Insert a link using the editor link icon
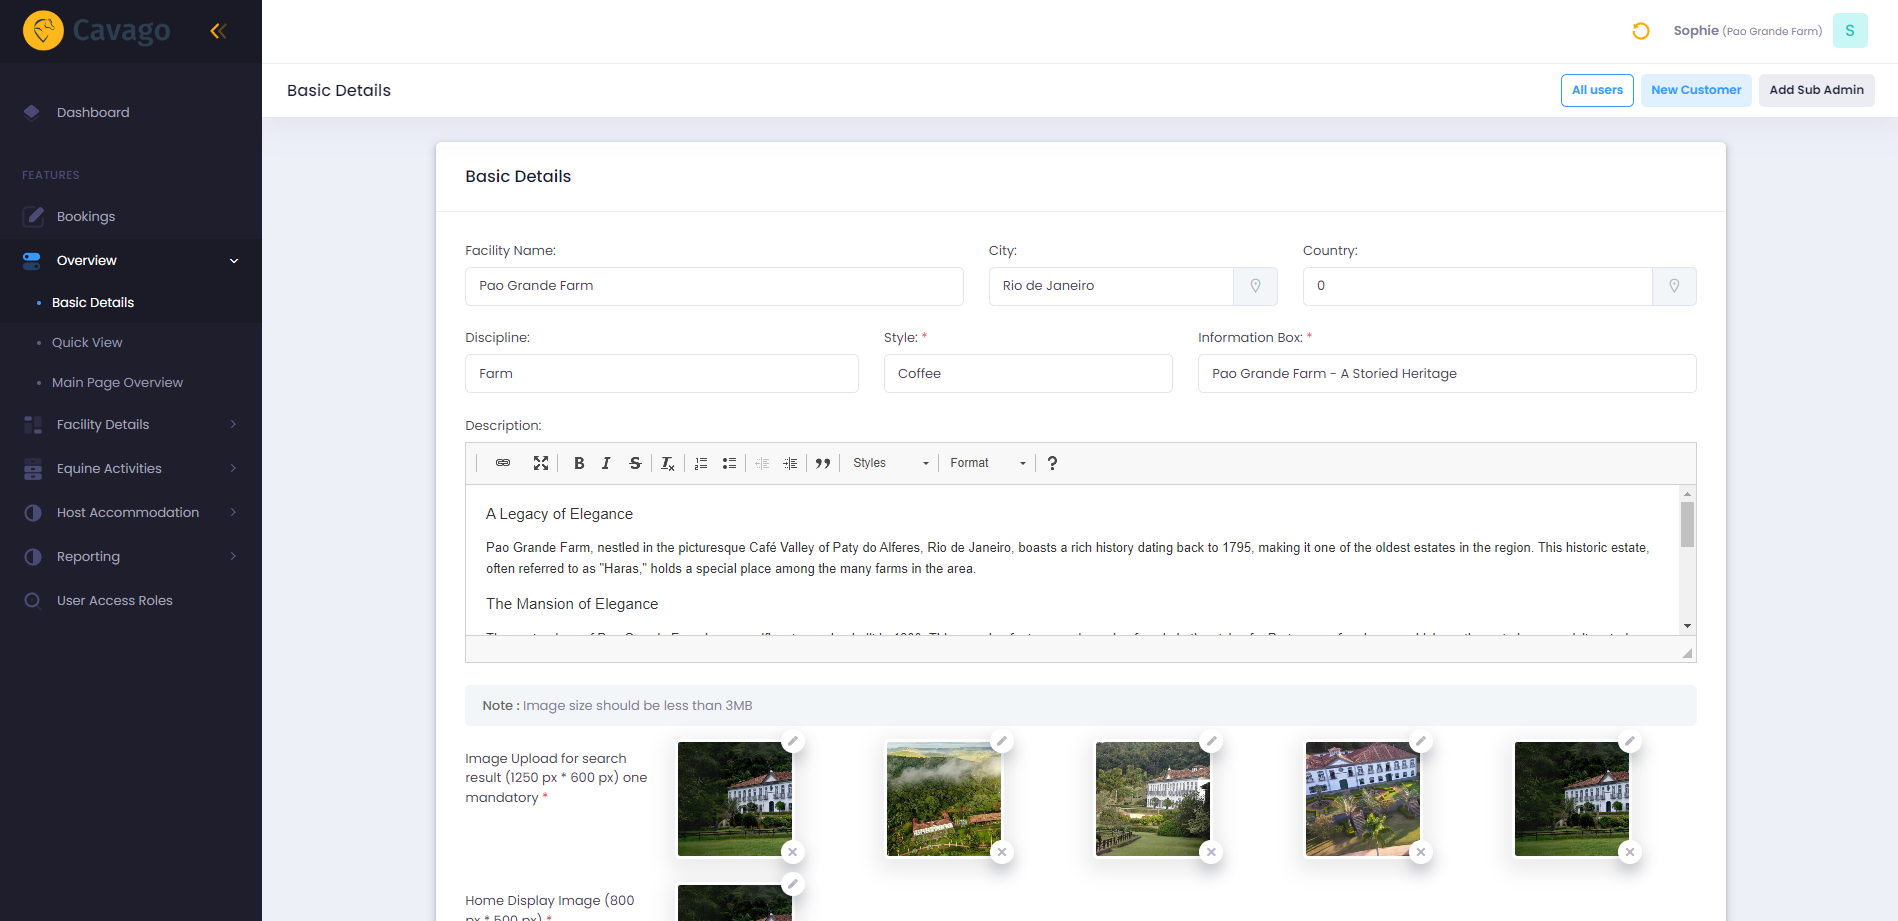This screenshot has height=921, width=1898. (x=503, y=463)
